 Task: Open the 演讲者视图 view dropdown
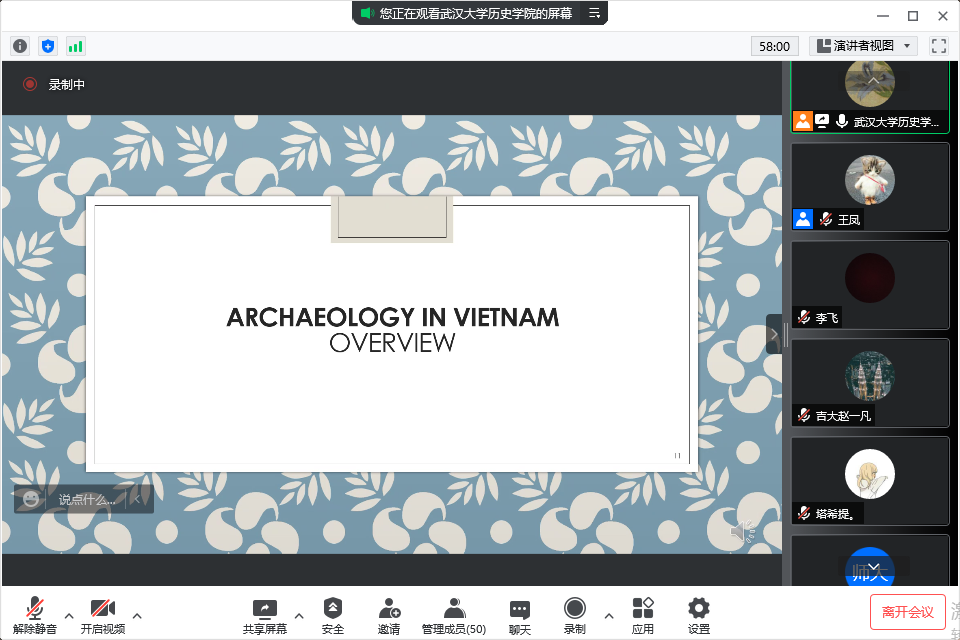click(x=864, y=46)
